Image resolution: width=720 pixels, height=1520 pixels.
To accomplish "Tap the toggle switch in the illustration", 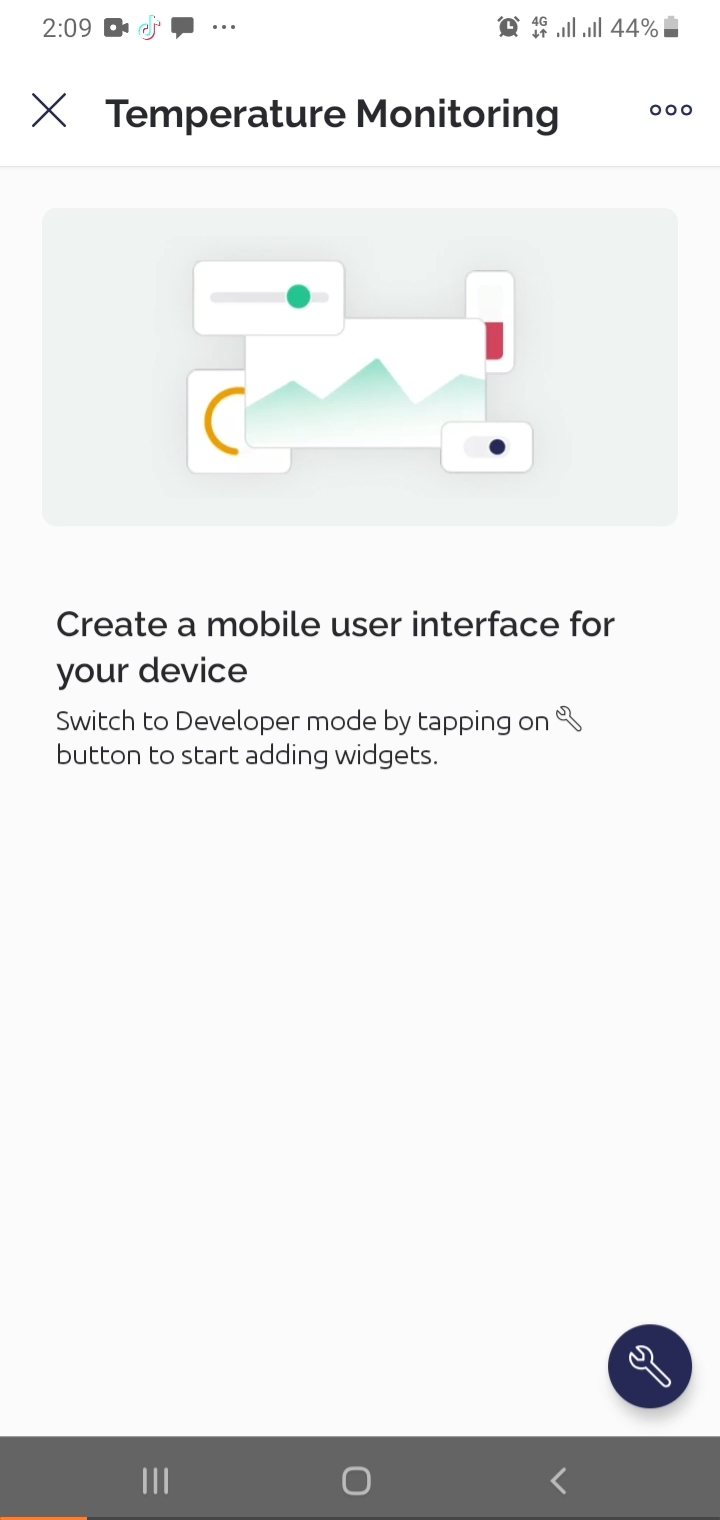I will click(x=487, y=447).
